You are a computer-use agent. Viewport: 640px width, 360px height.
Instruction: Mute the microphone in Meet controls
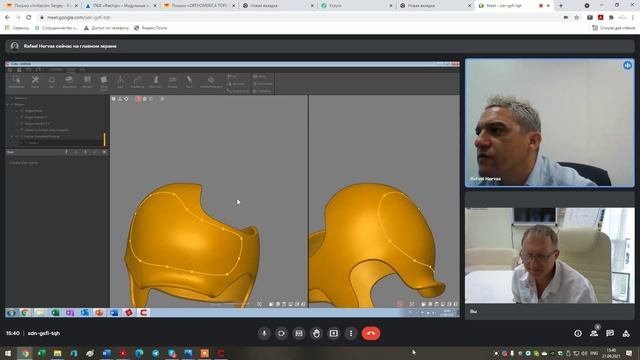point(264,333)
